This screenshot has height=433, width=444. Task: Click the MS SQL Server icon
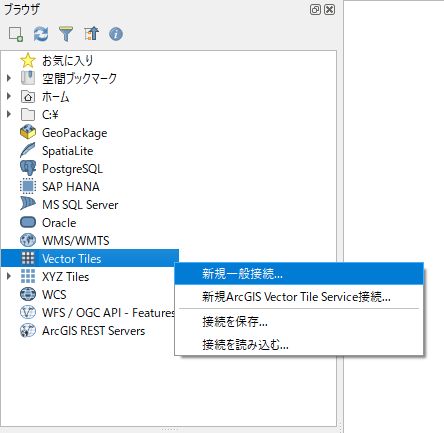coord(28,204)
